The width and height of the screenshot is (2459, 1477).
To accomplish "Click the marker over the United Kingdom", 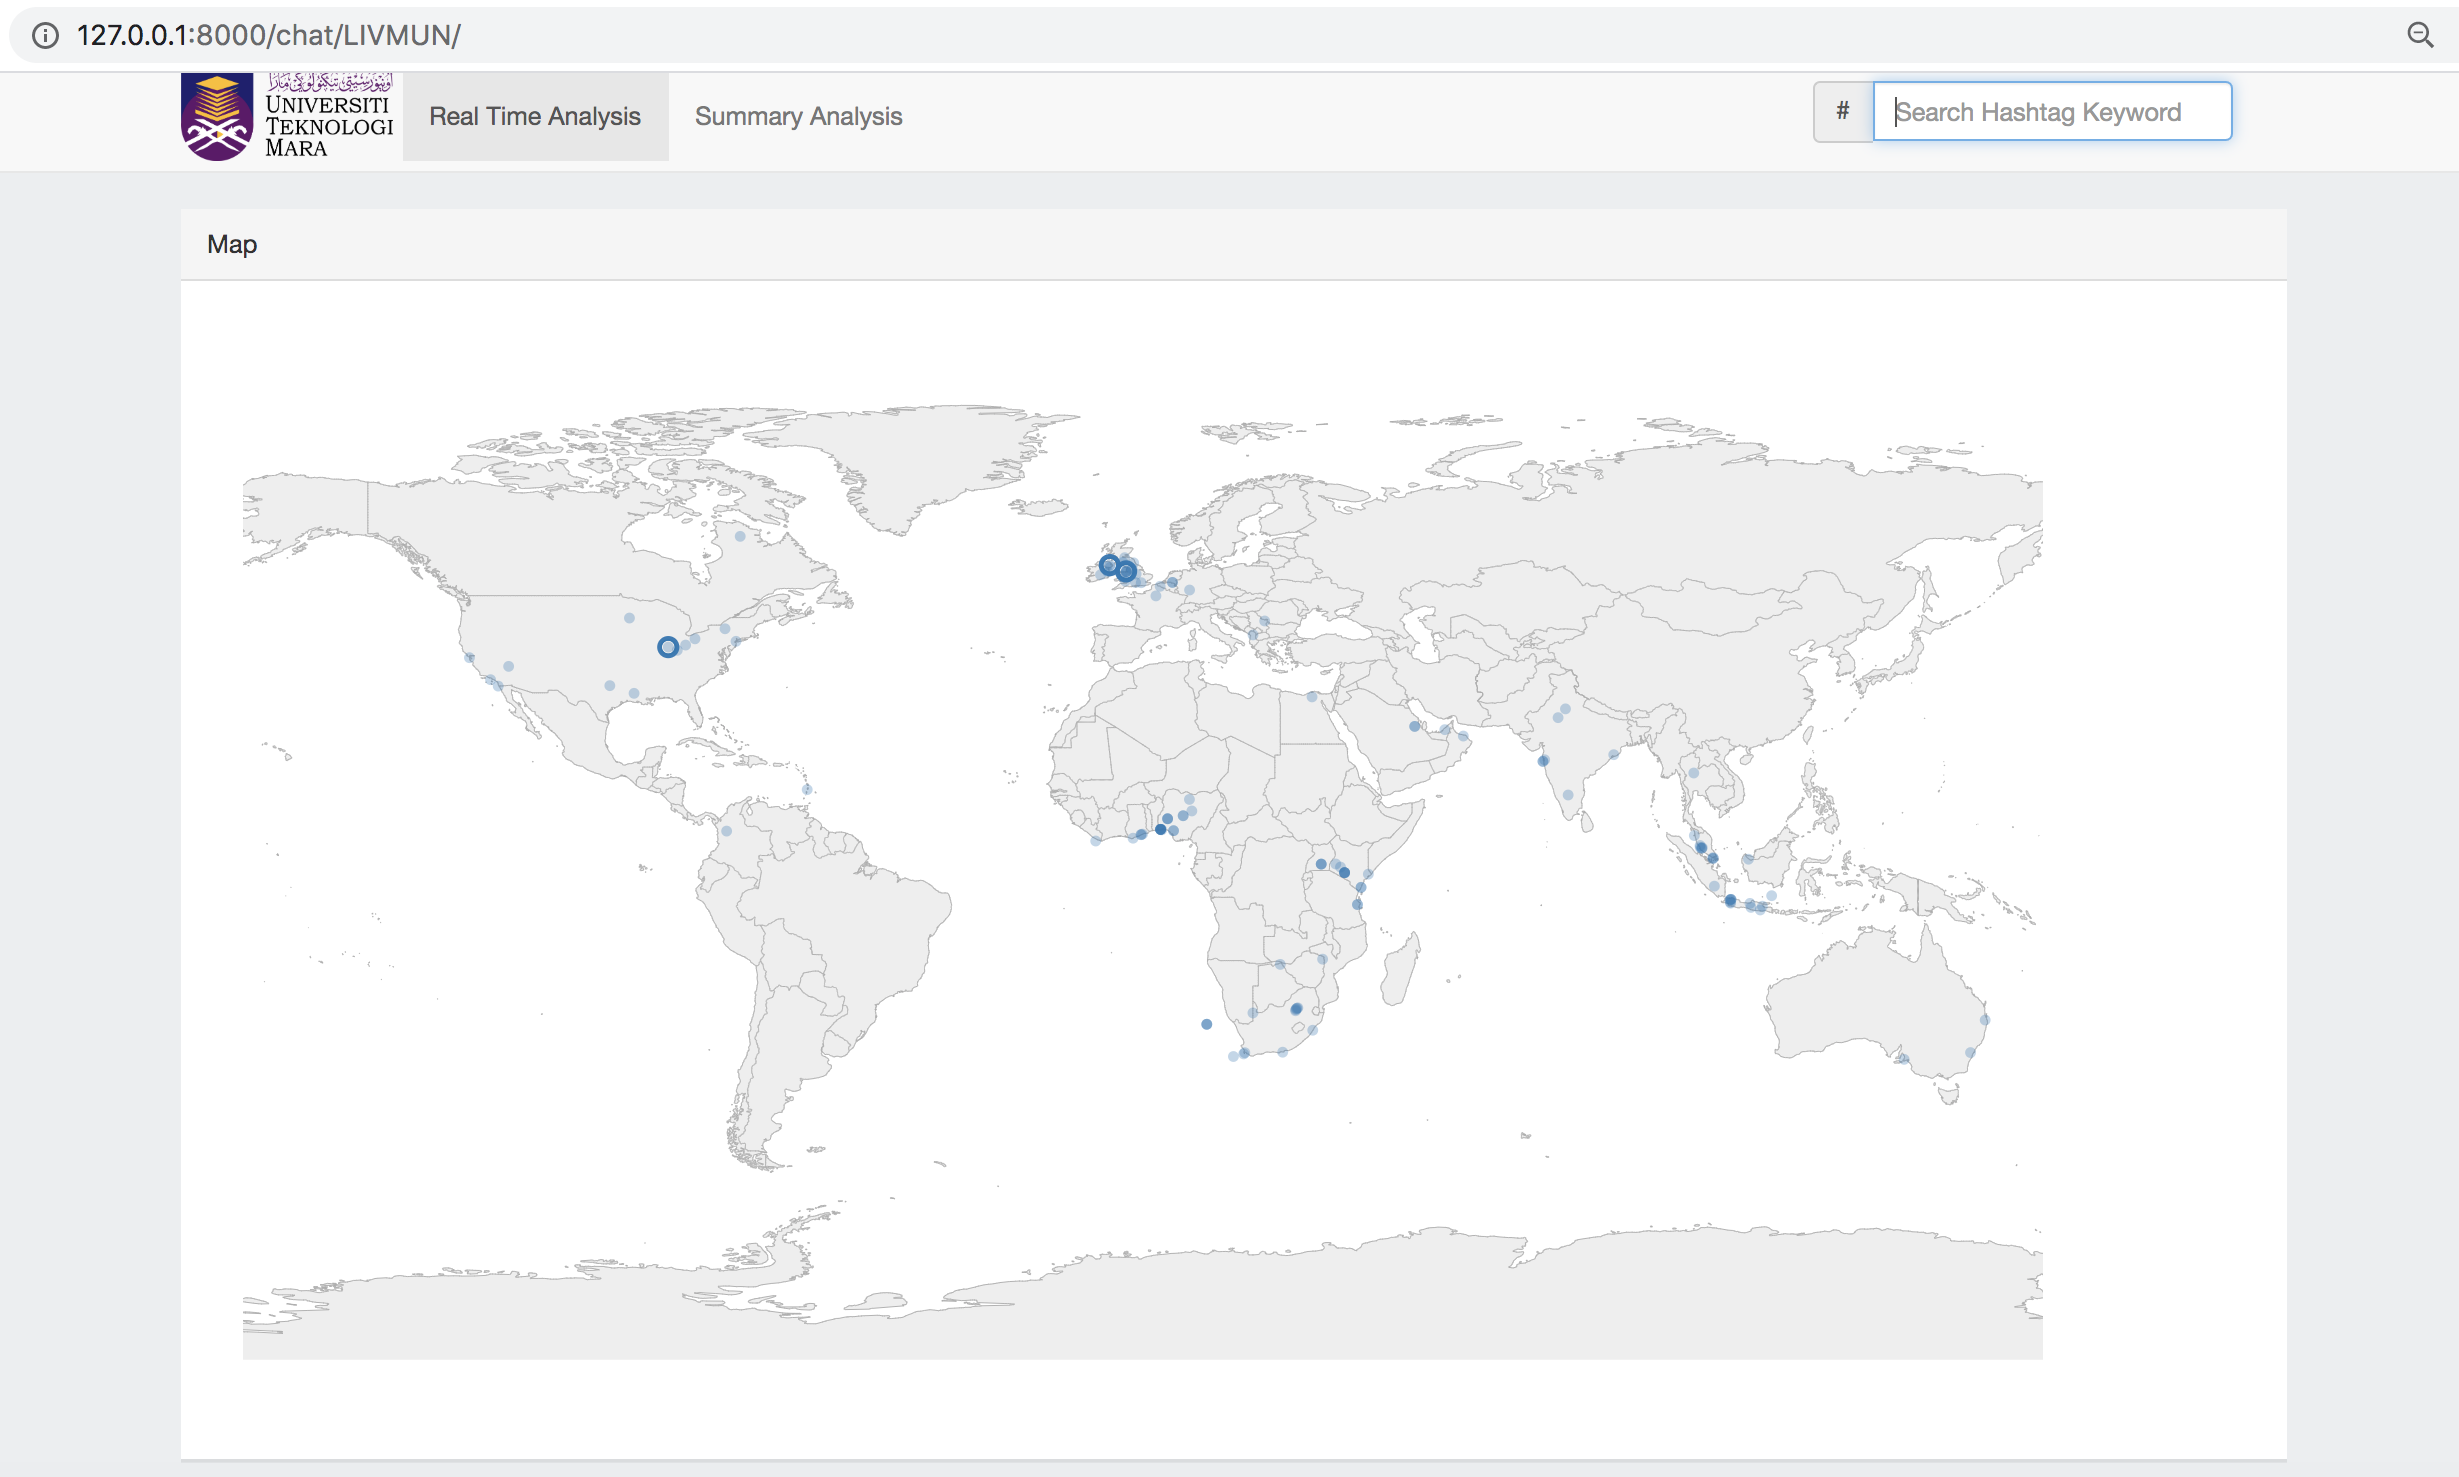I will click(1128, 572).
